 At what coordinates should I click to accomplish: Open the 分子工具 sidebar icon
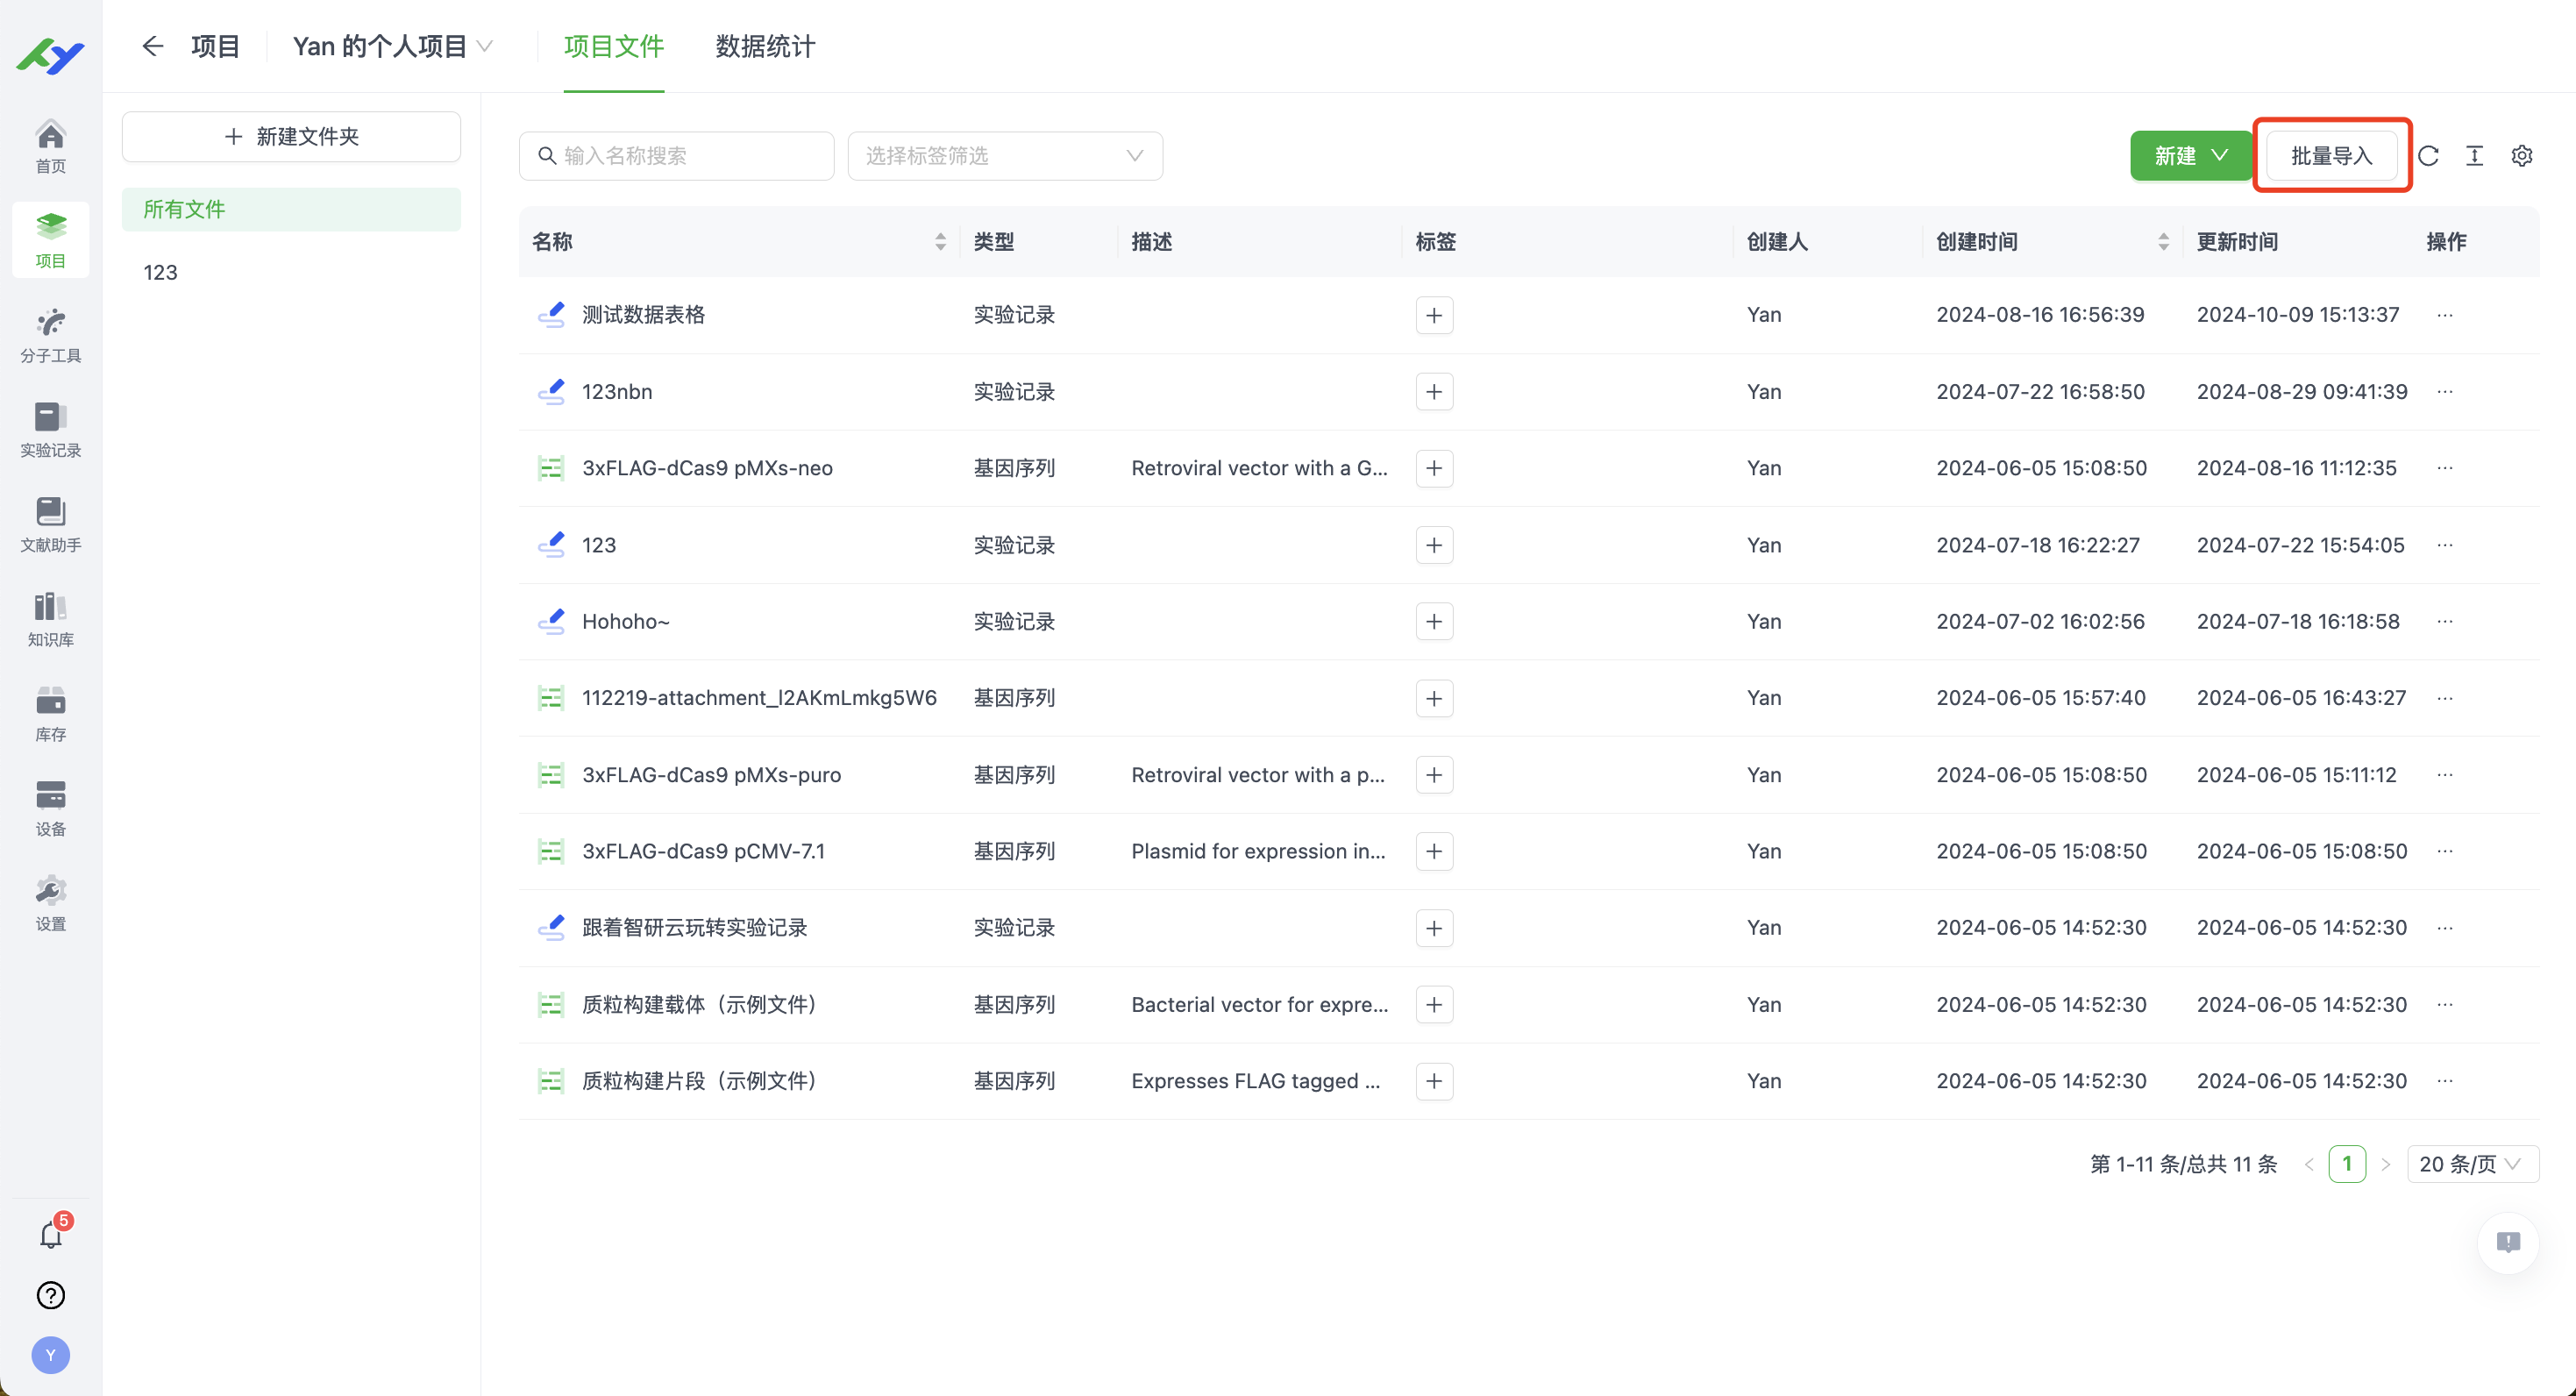tap(50, 334)
